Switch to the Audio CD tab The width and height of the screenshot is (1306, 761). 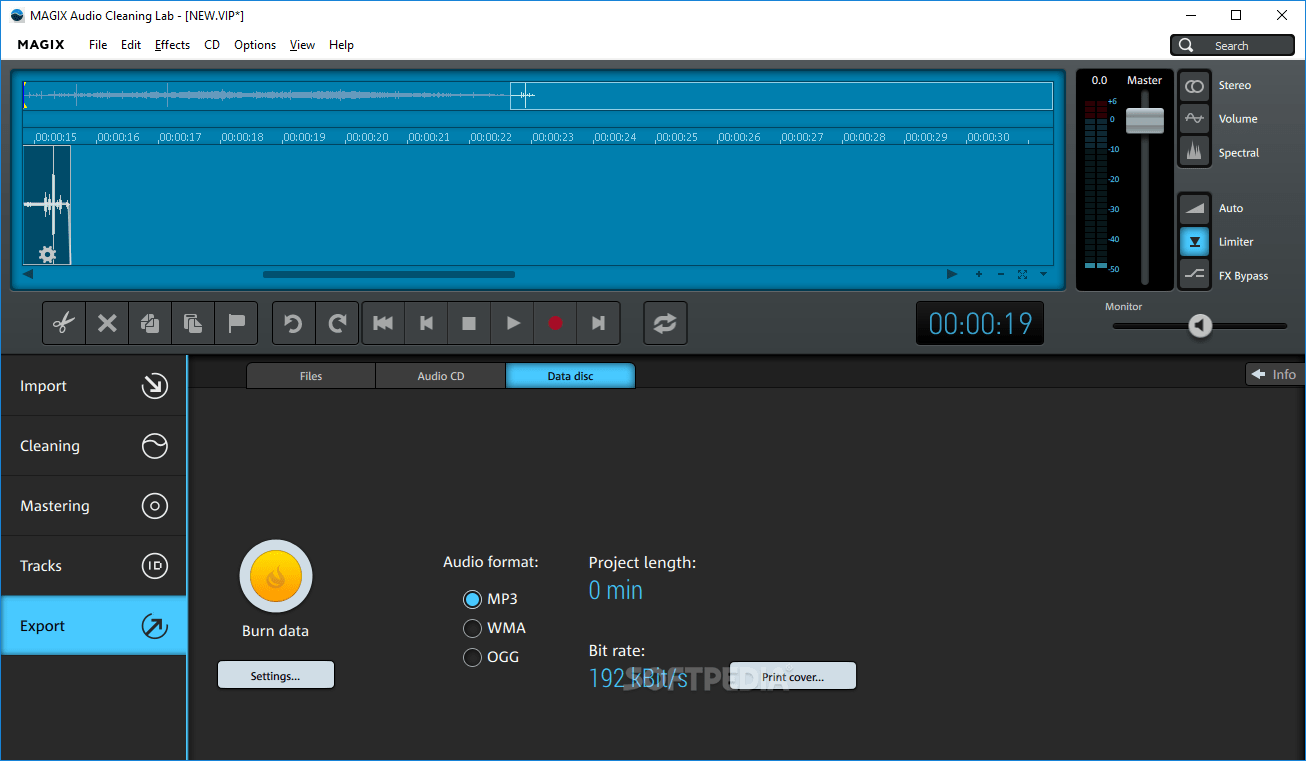point(440,375)
